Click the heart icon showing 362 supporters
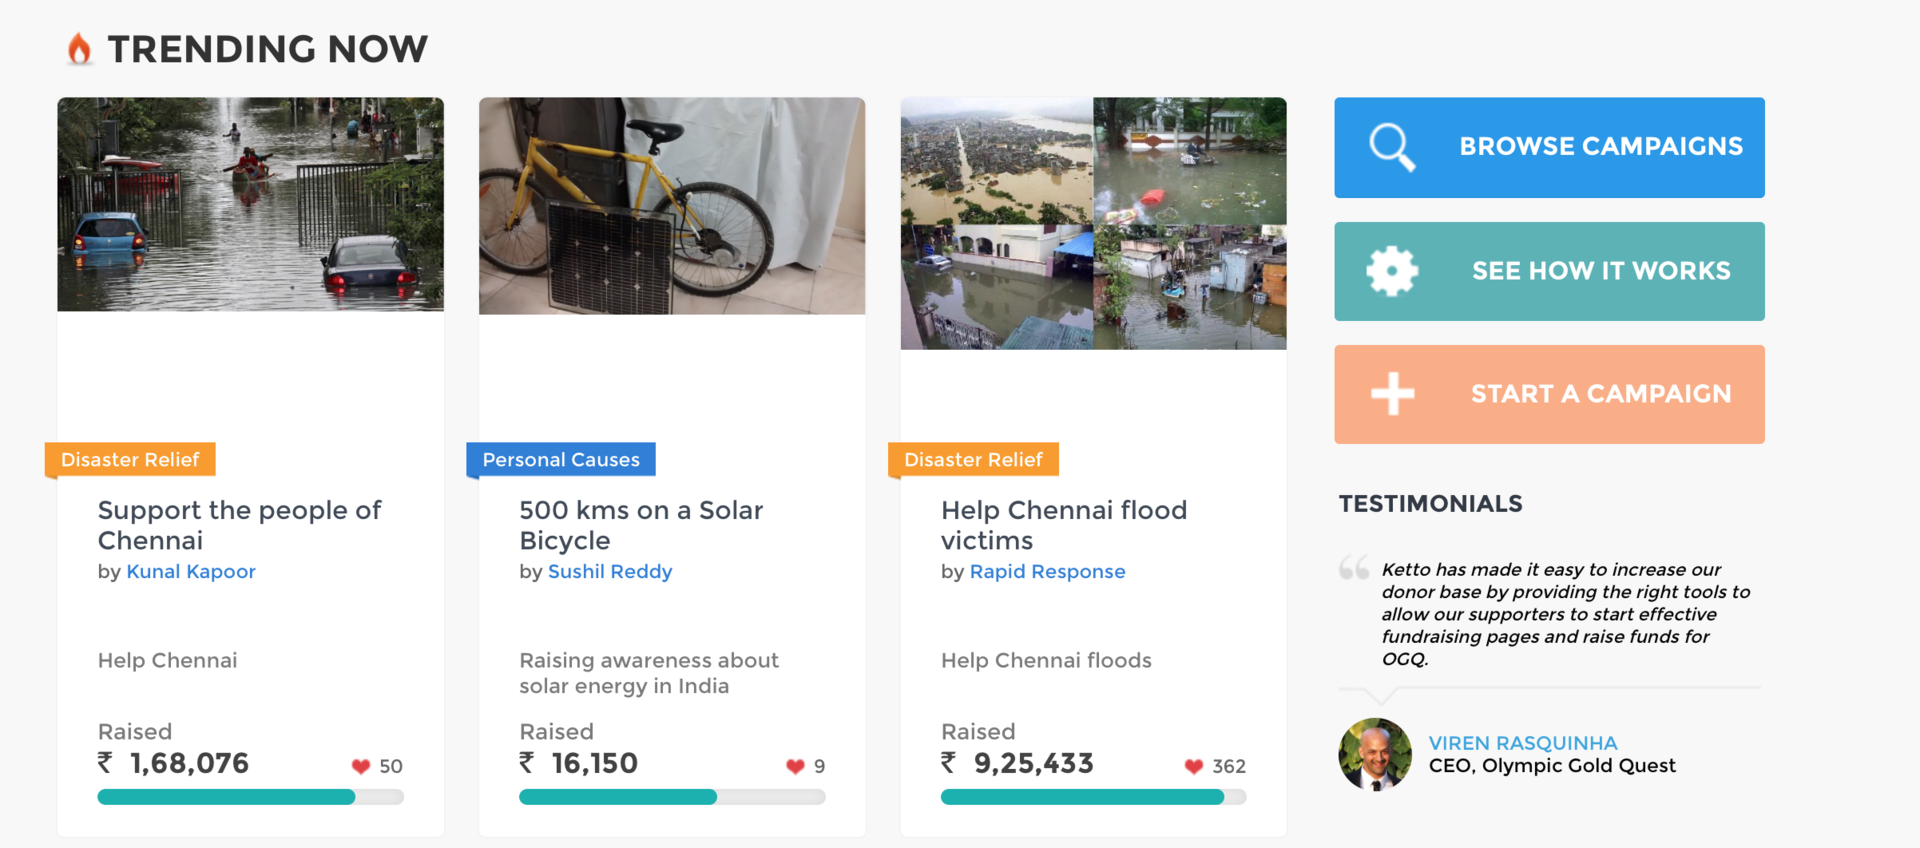Image resolution: width=1920 pixels, height=848 pixels. point(1195,766)
